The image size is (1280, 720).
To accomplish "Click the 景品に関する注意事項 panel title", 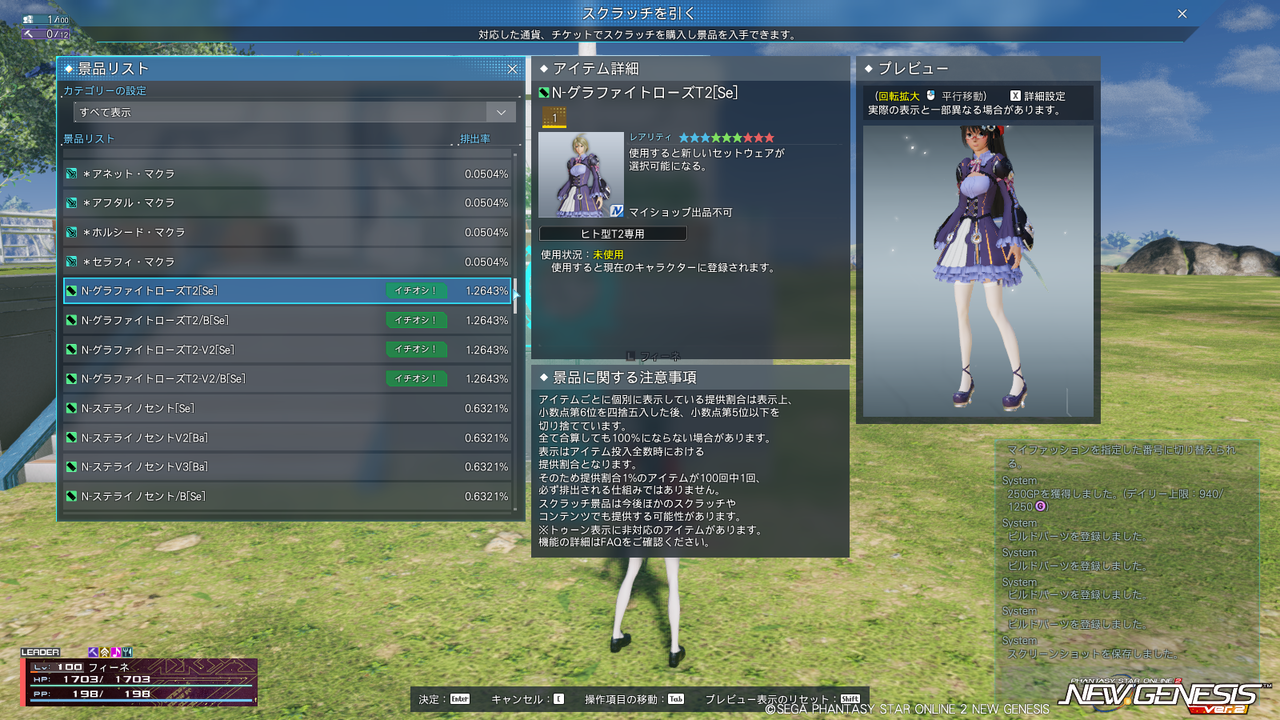I will pos(625,377).
